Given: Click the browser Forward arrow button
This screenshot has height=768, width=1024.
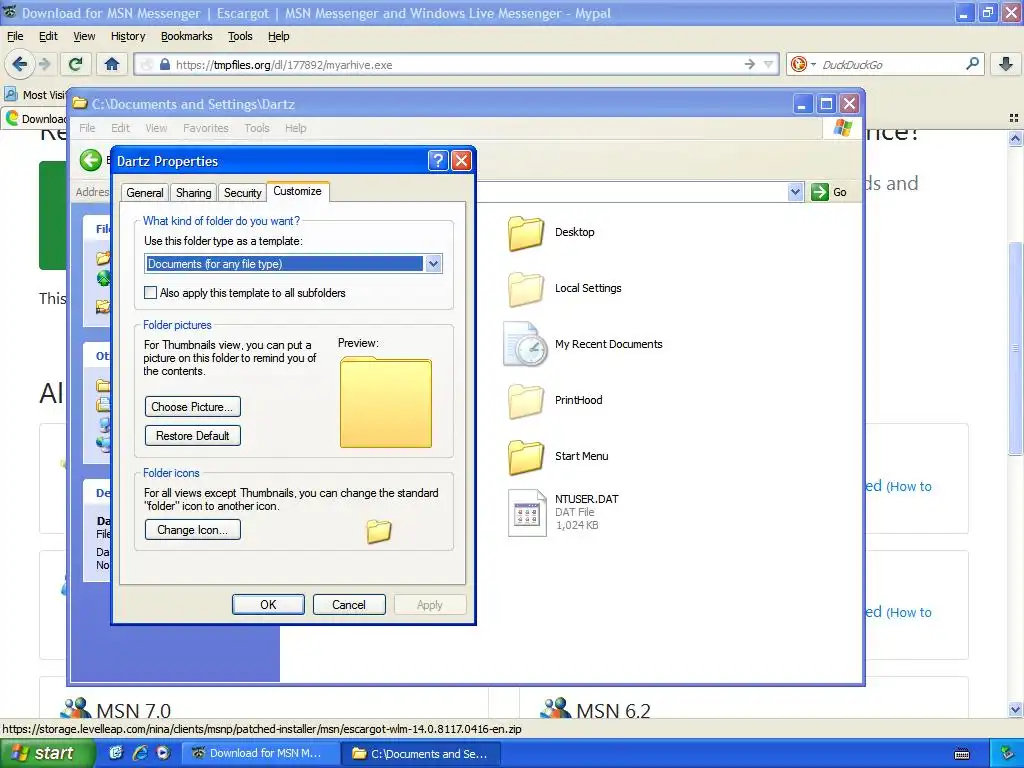Looking at the screenshot, I should pos(44,64).
